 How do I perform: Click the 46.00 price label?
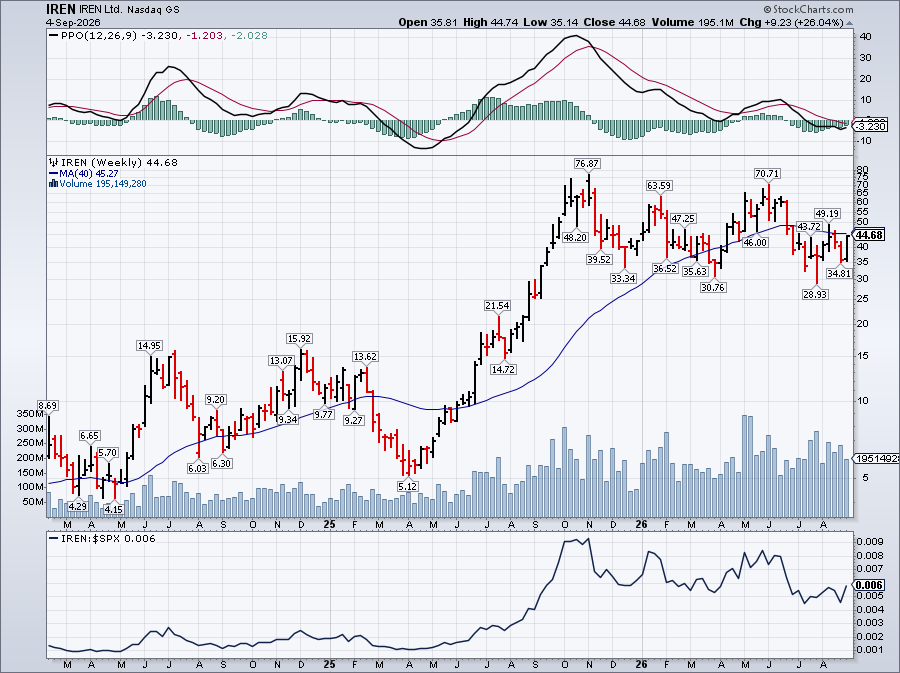(755, 242)
